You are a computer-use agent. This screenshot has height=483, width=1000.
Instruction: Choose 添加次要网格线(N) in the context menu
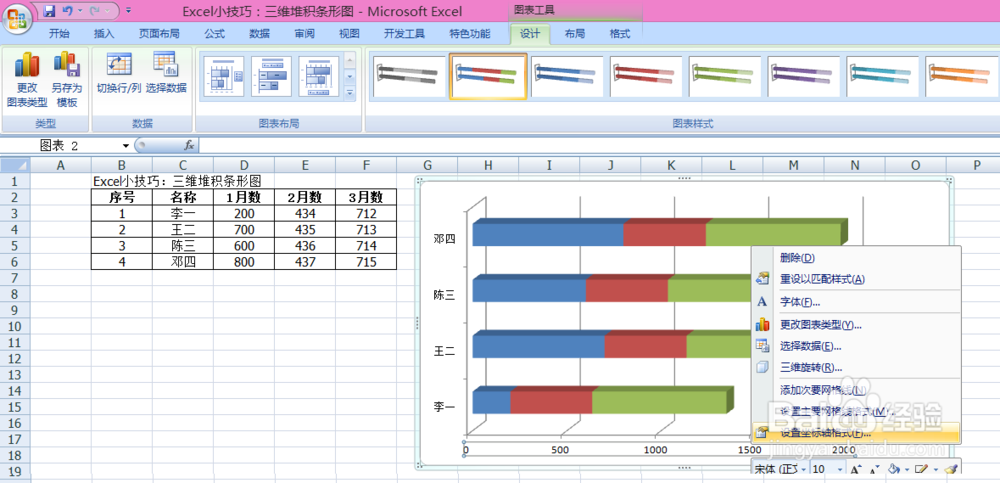click(857, 390)
